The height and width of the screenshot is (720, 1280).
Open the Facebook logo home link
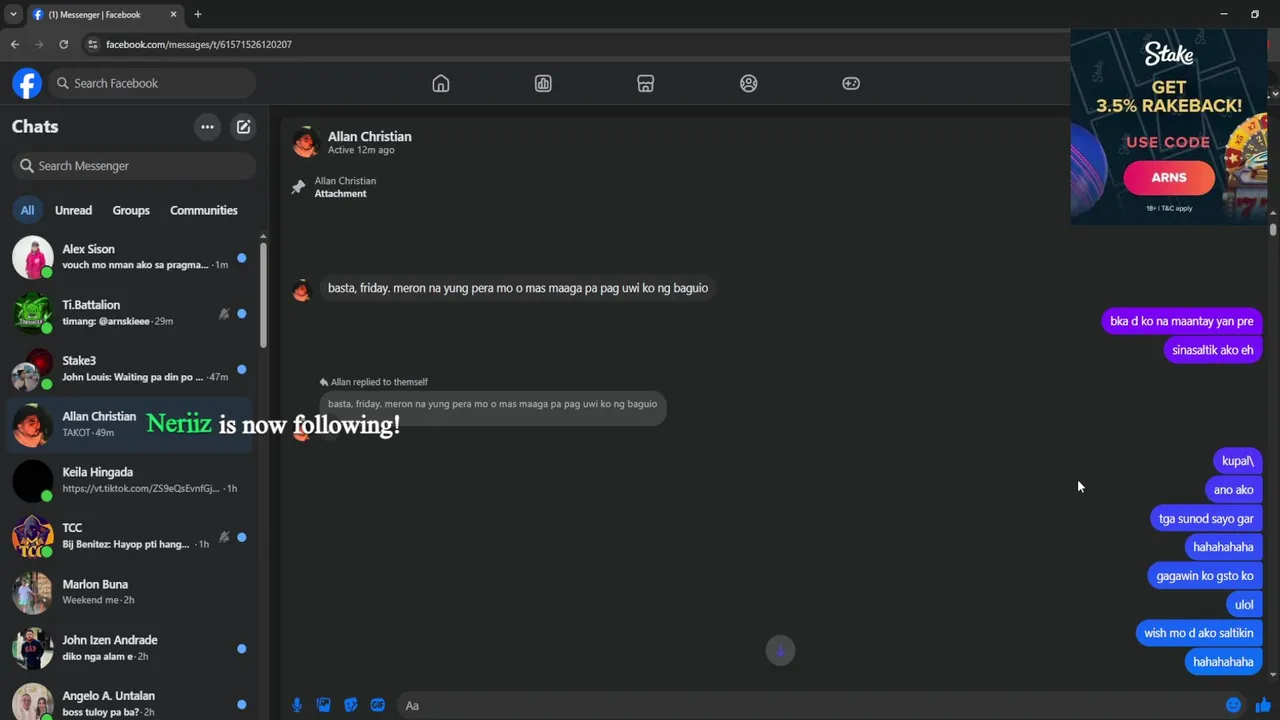click(27, 83)
